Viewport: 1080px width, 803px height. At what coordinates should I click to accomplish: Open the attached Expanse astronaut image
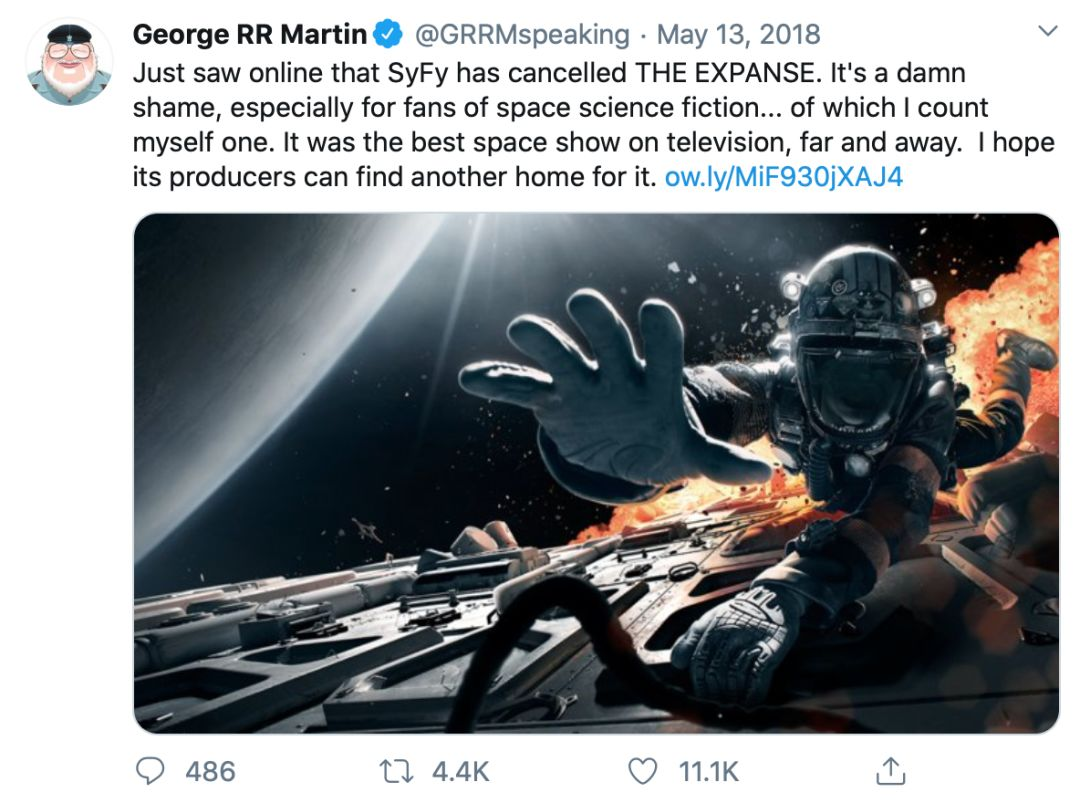coord(595,472)
